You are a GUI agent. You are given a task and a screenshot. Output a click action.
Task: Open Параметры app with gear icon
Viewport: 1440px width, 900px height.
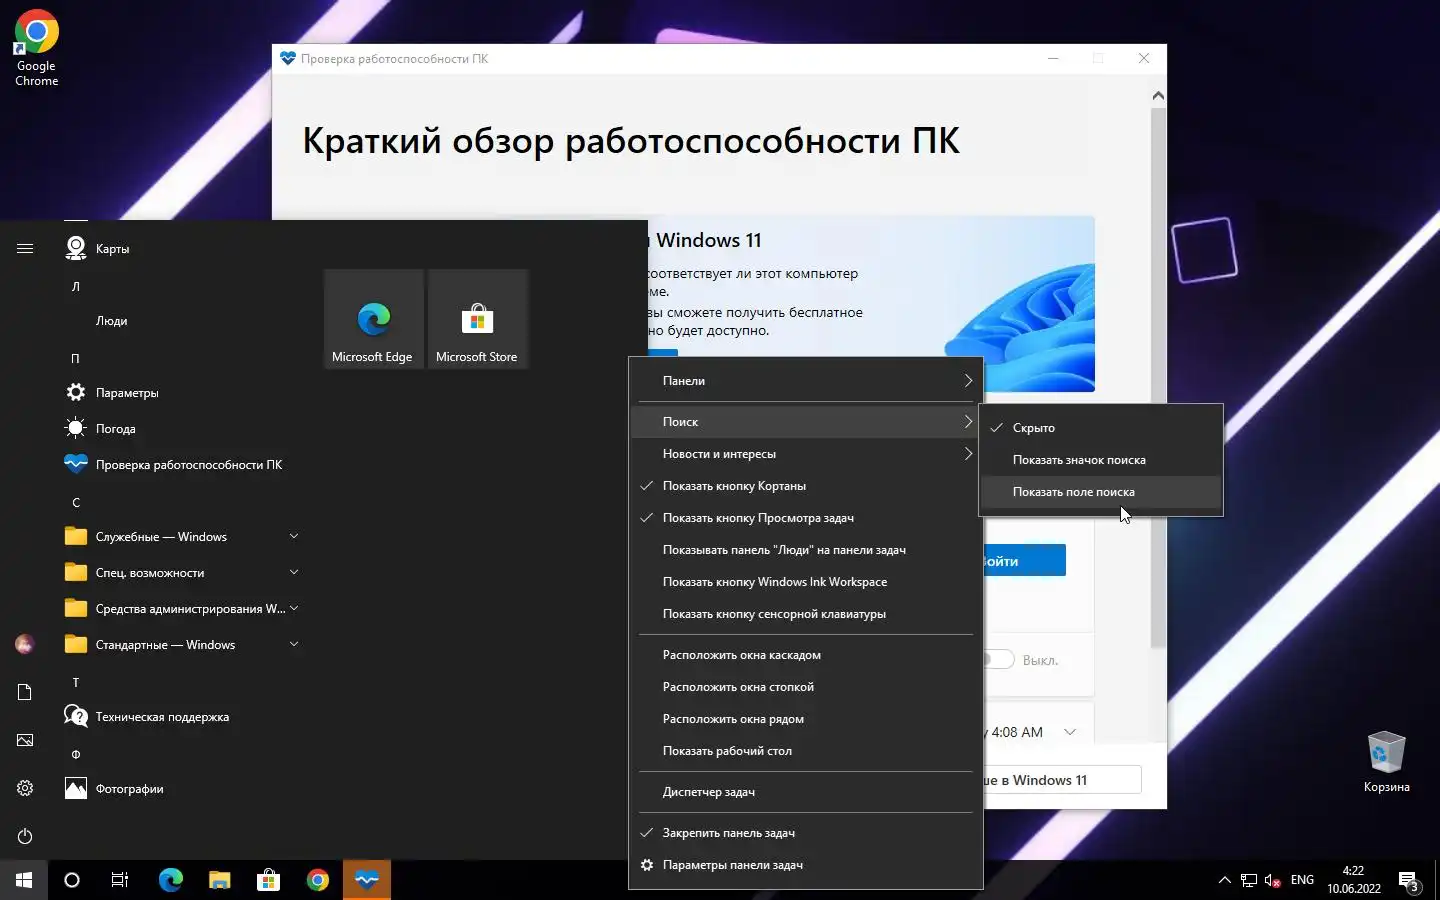pyautogui.click(x=182, y=393)
